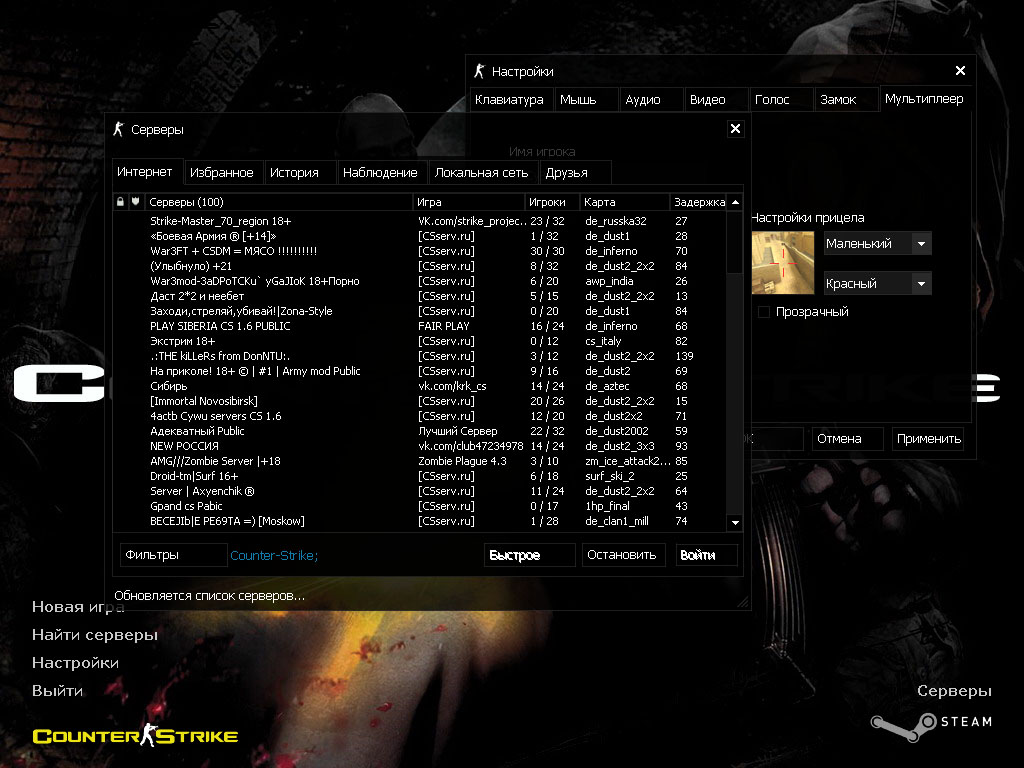This screenshot has height=768, width=1024.
Task: Click the Counter-Strike icon in Серверы title
Action: 118,129
